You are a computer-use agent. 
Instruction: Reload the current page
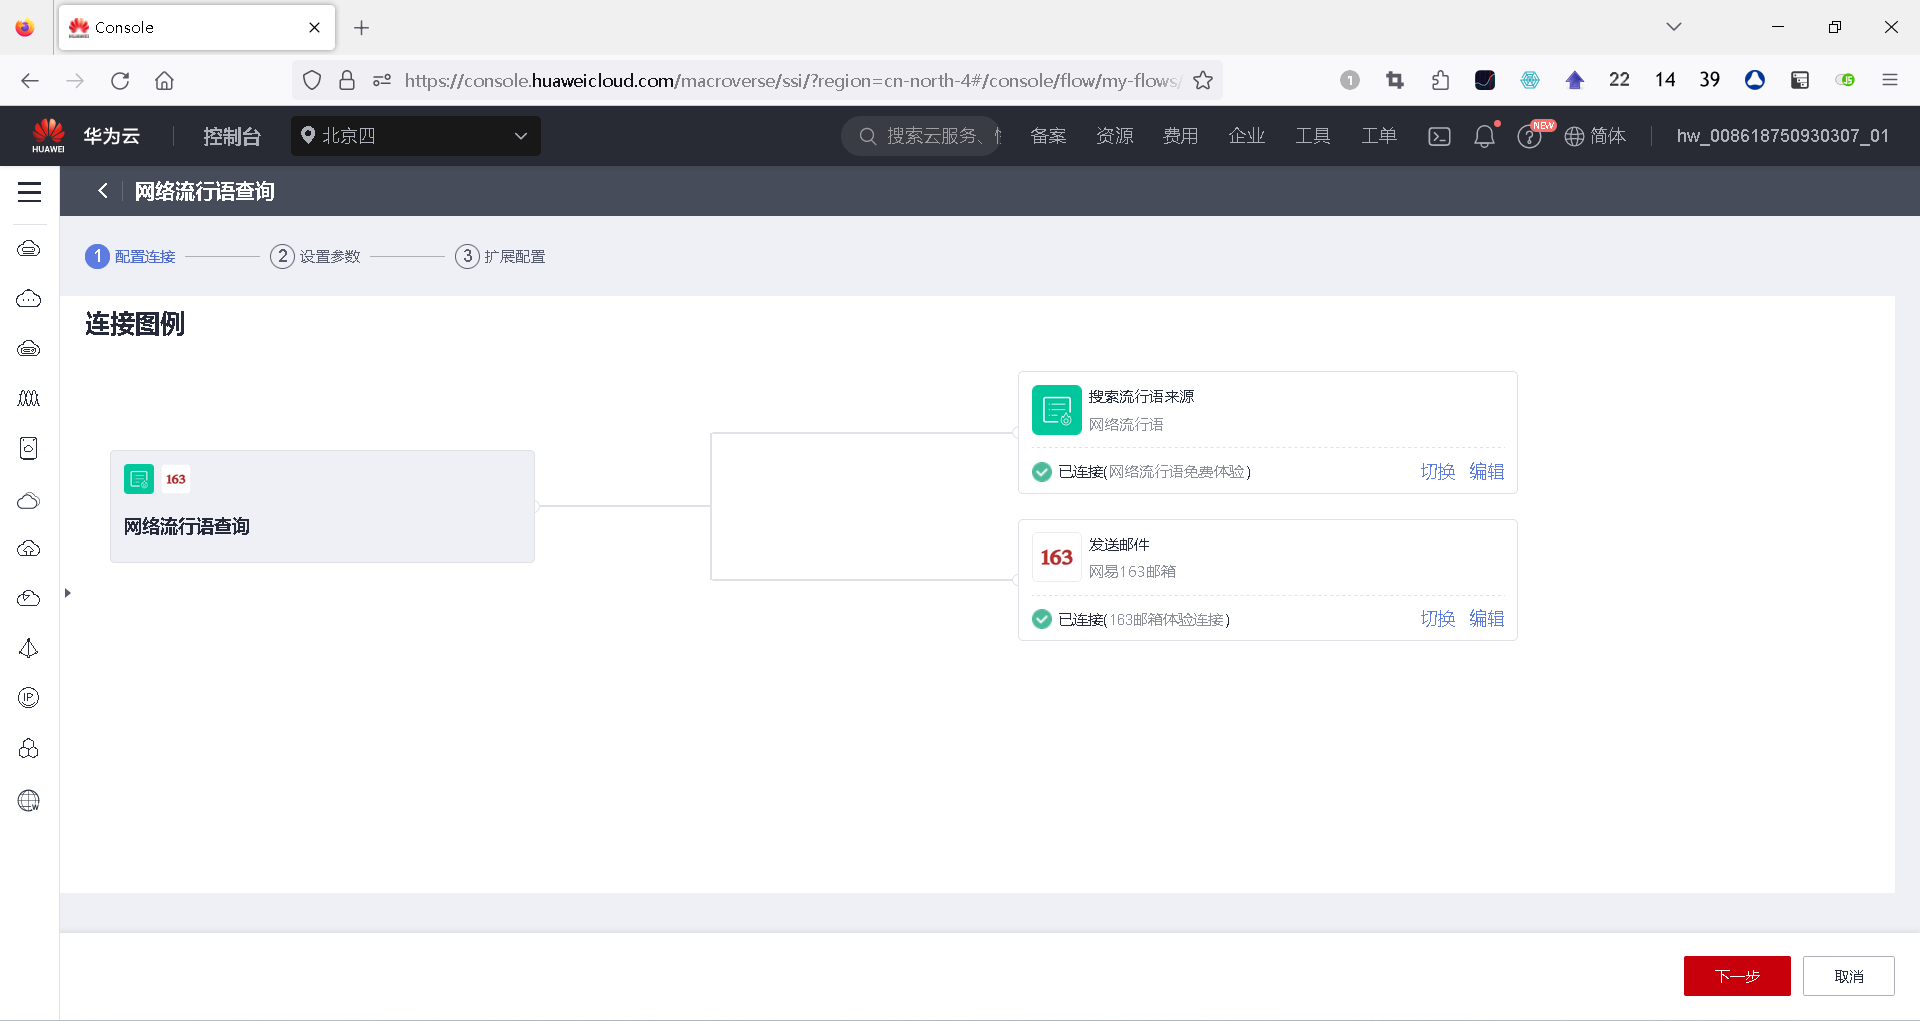(x=120, y=80)
